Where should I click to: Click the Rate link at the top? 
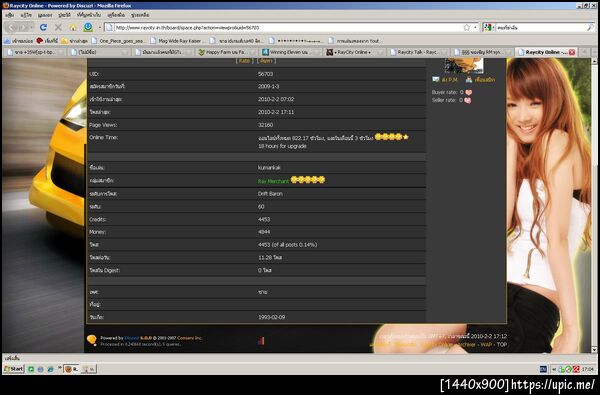[244, 61]
